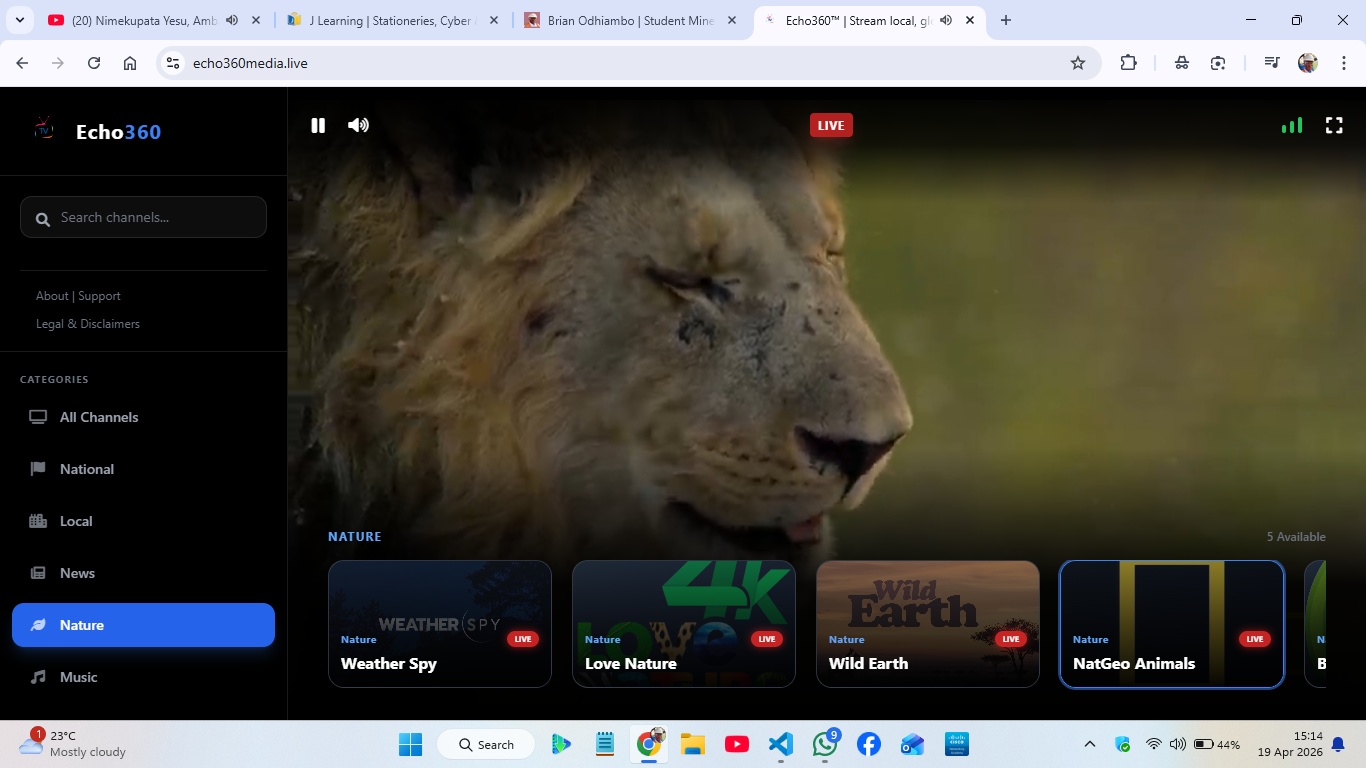Viewport: 1366px width, 768px height.
Task: Select the Music category
Action: 143,677
